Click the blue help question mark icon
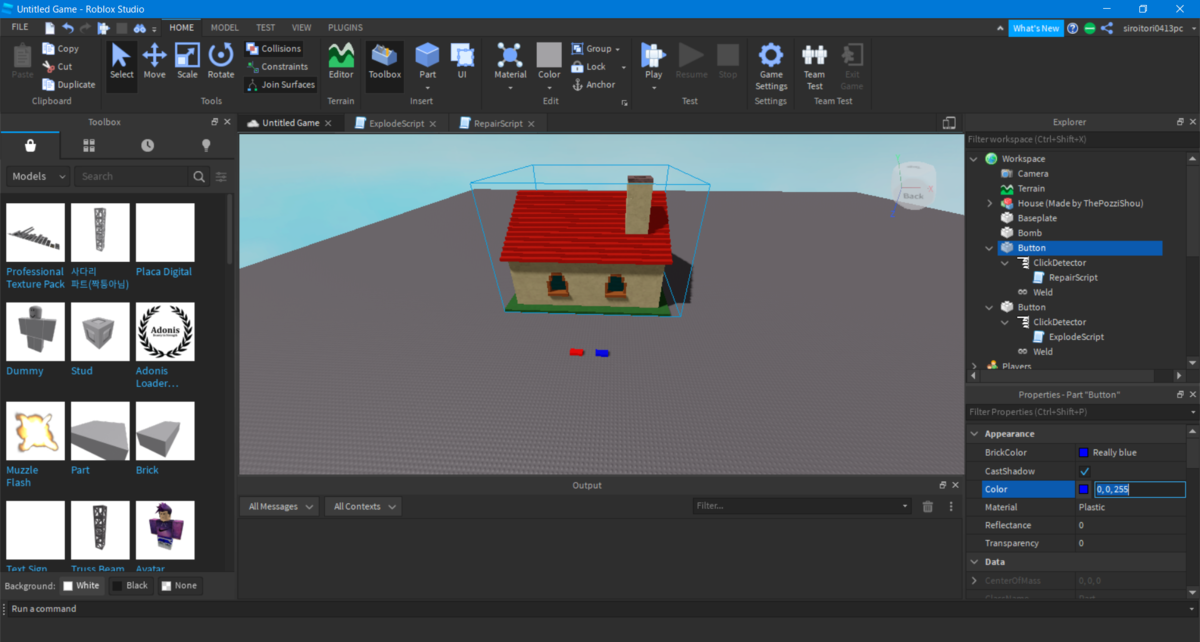This screenshot has width=1200, height=642. [x=1073, y=28]
